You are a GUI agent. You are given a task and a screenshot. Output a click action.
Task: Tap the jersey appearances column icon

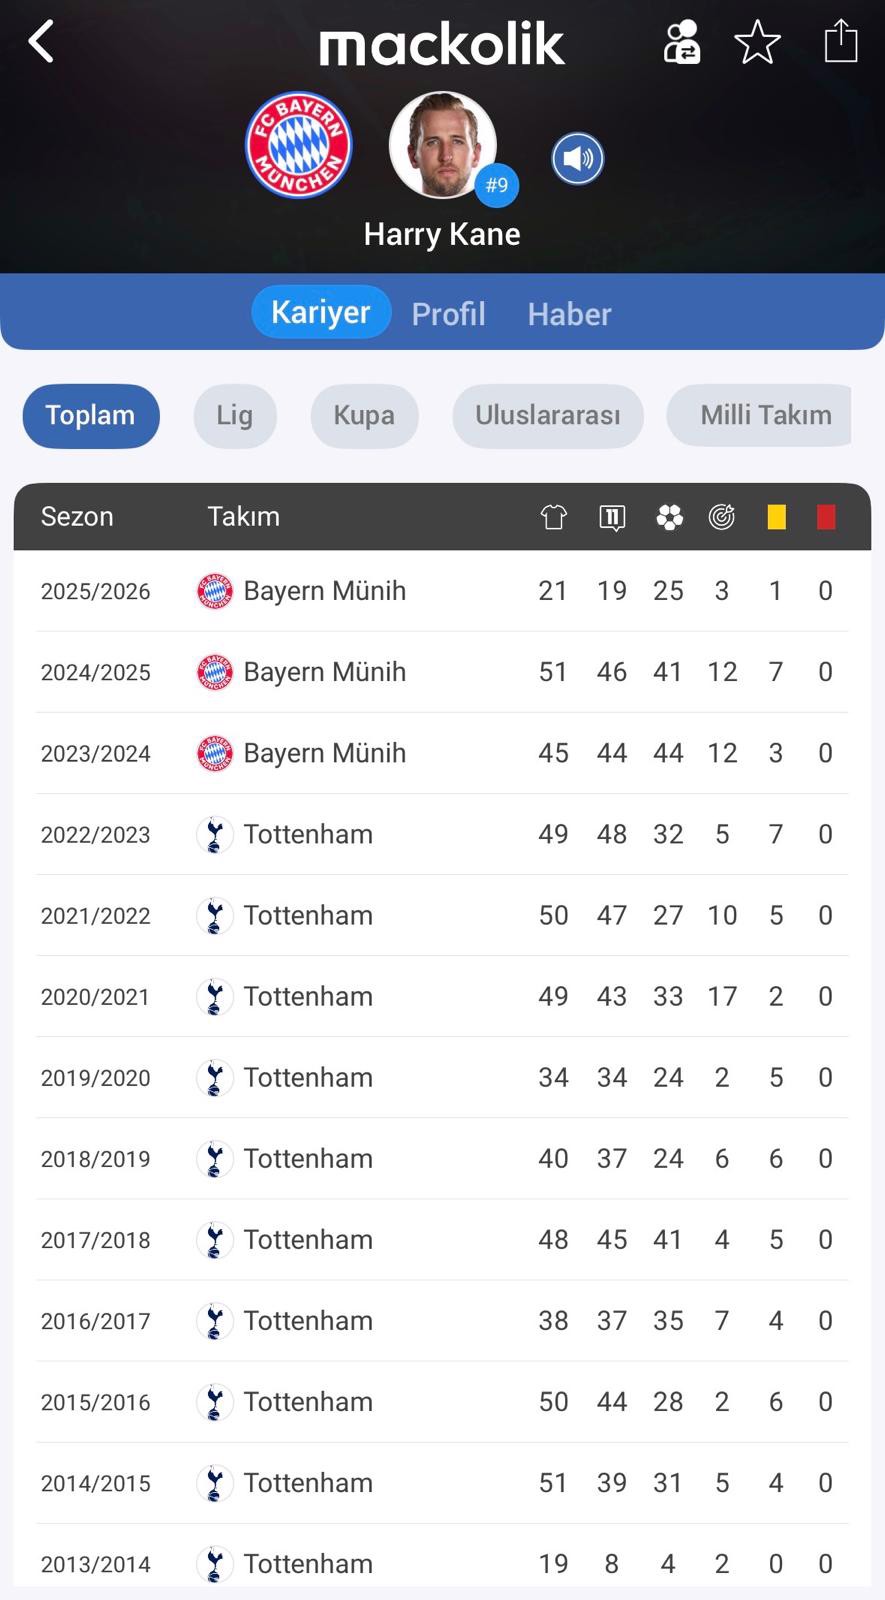coord(553,517)
